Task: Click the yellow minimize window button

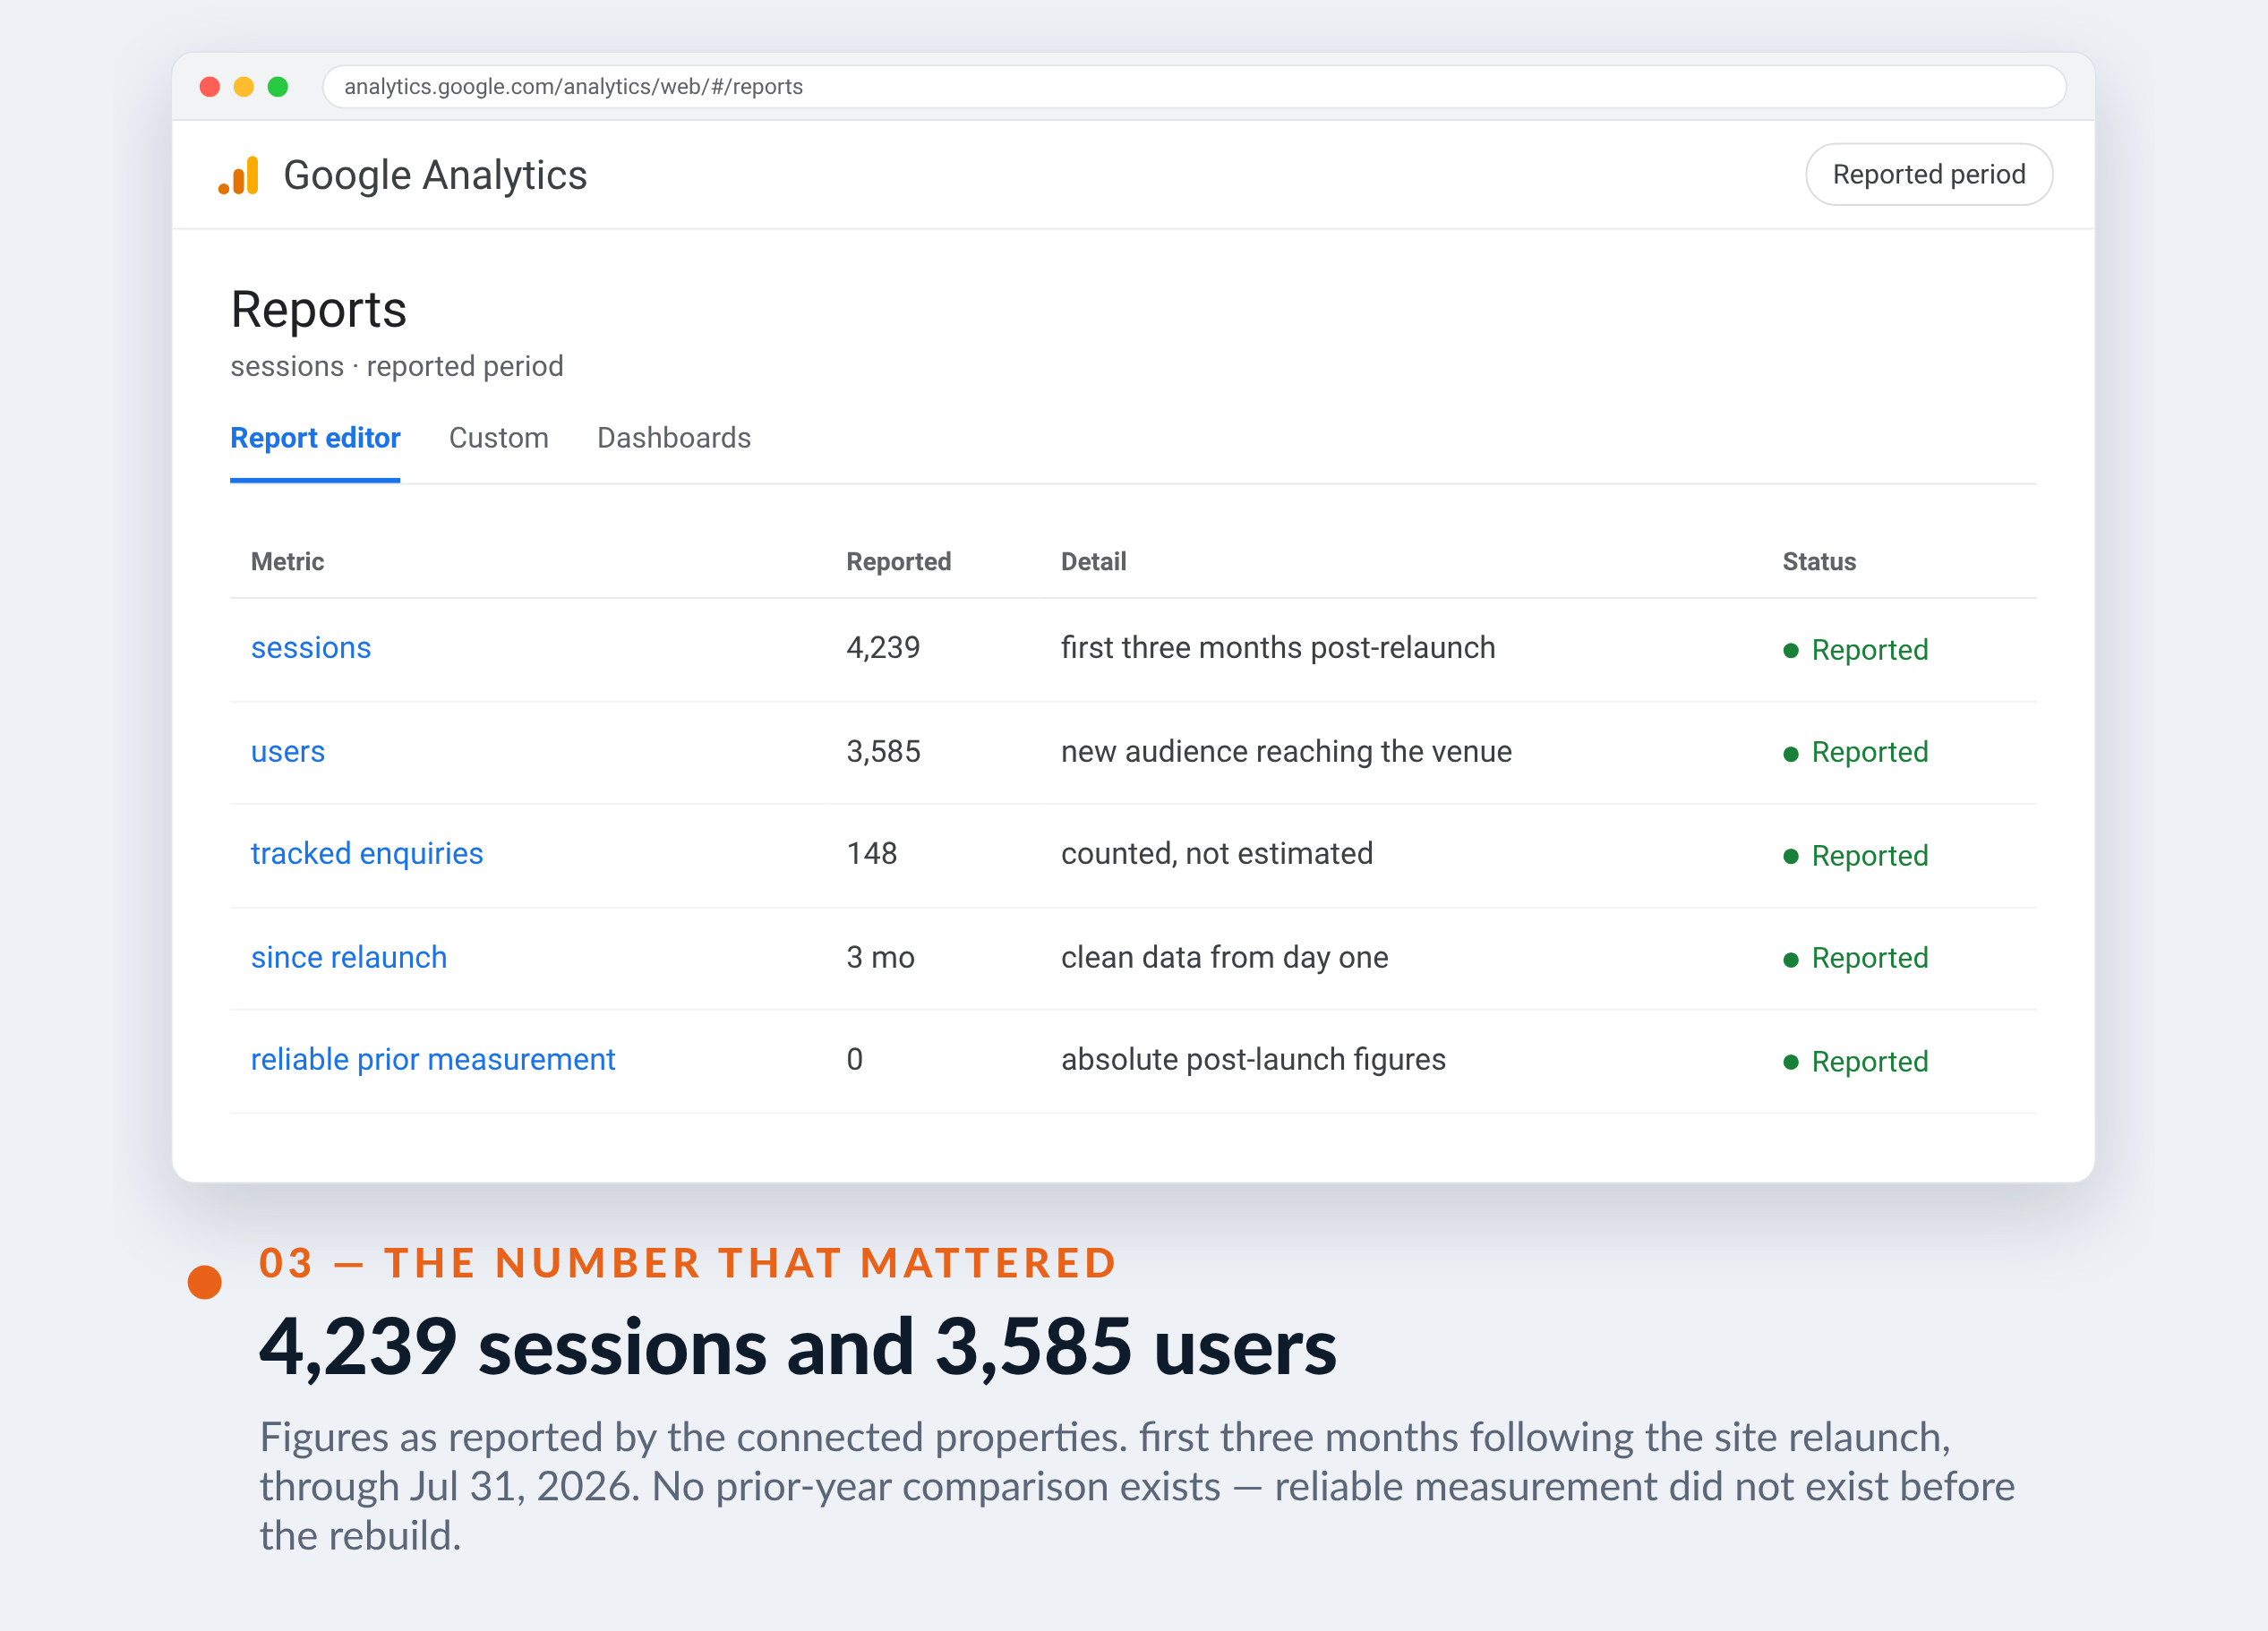Action: pos(244,87)
